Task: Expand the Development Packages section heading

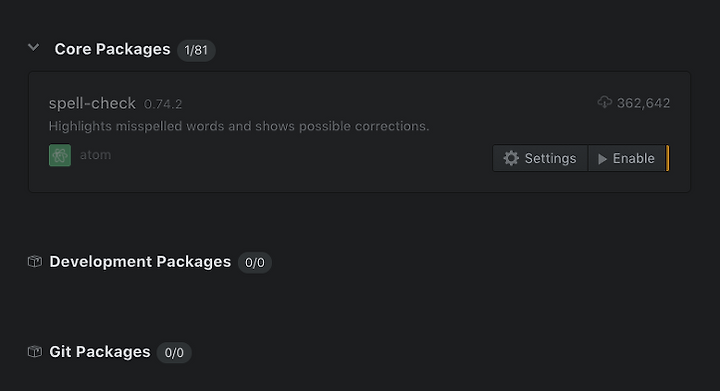Action: pos(140,262)
